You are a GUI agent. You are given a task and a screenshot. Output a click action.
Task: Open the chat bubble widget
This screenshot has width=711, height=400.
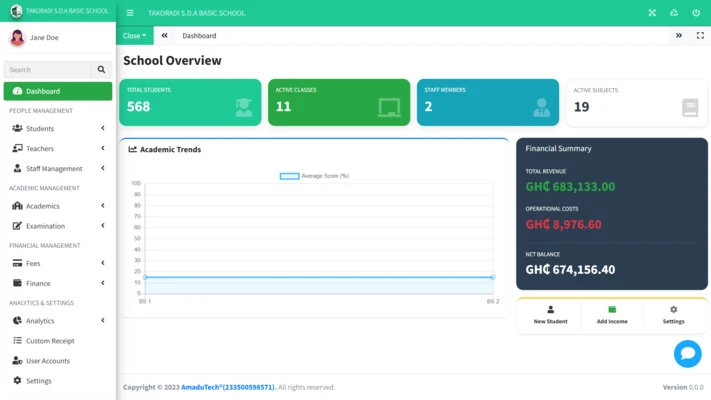[x=687, y=354]
